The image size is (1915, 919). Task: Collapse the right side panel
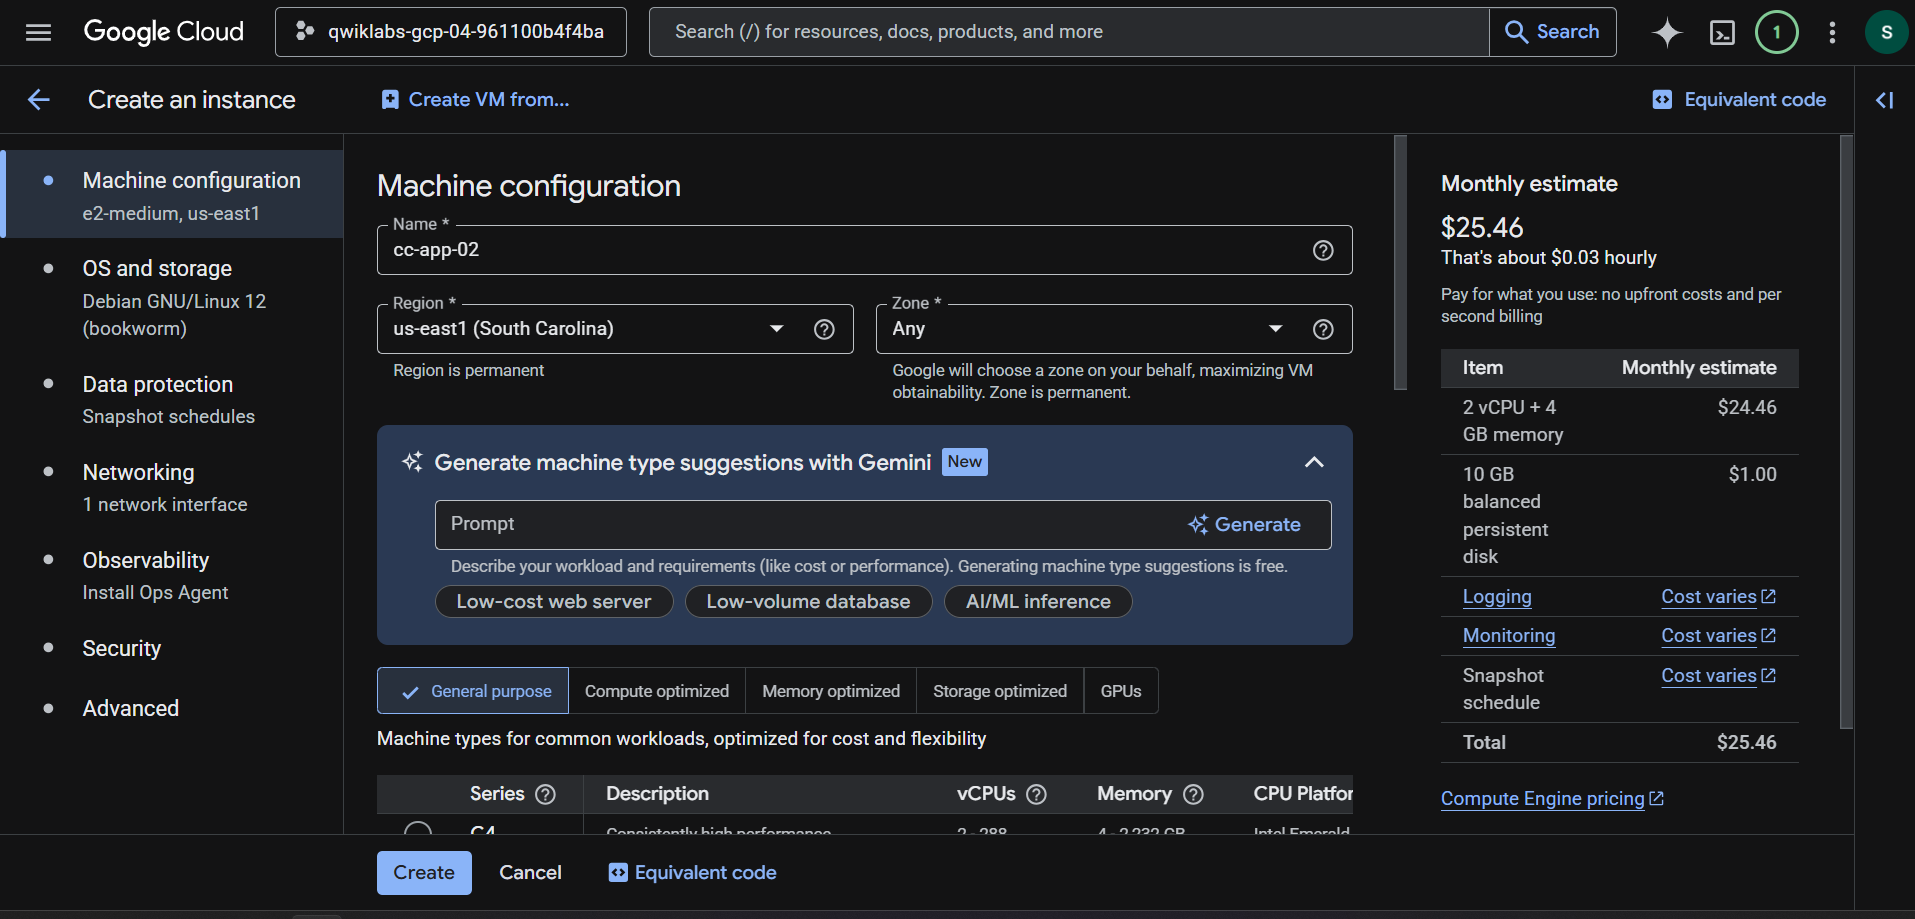click(1885, 100)
